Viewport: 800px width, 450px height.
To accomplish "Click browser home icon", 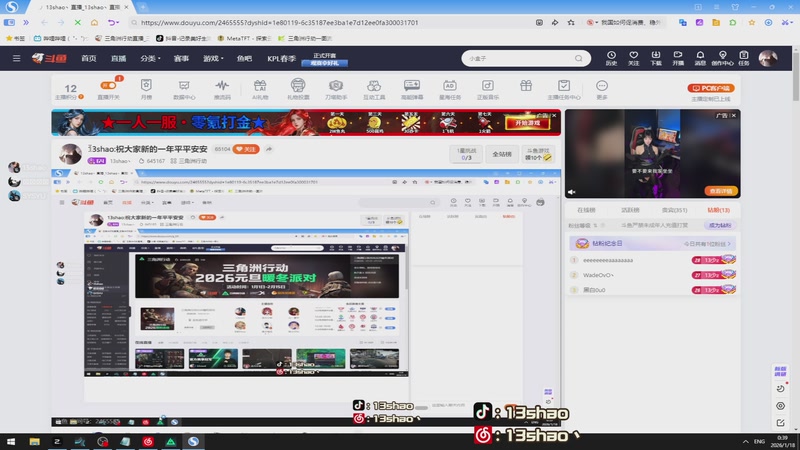I will (x=94, y=22).
